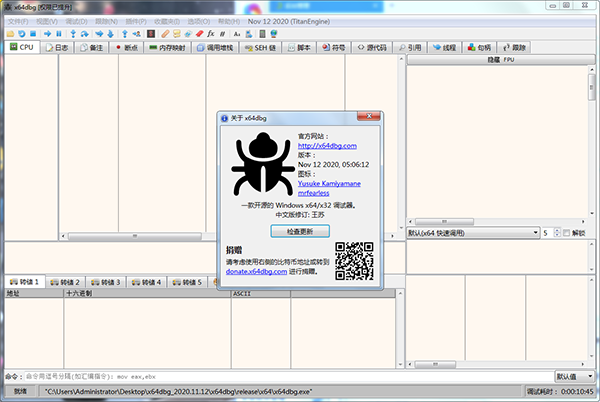Click the open file folder toolbar icon

(x=9, y=33)
